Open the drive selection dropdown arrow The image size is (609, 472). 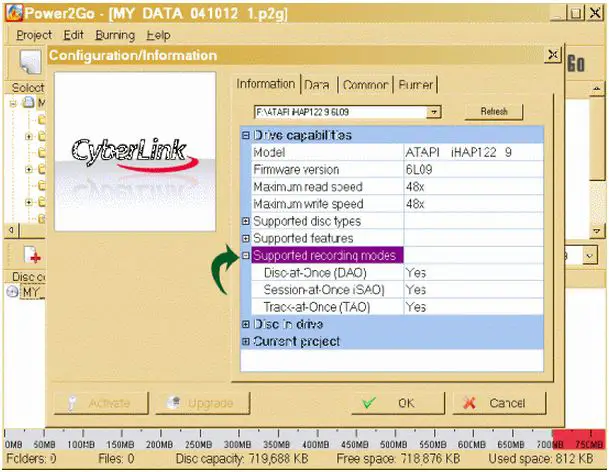click(433, 112)
